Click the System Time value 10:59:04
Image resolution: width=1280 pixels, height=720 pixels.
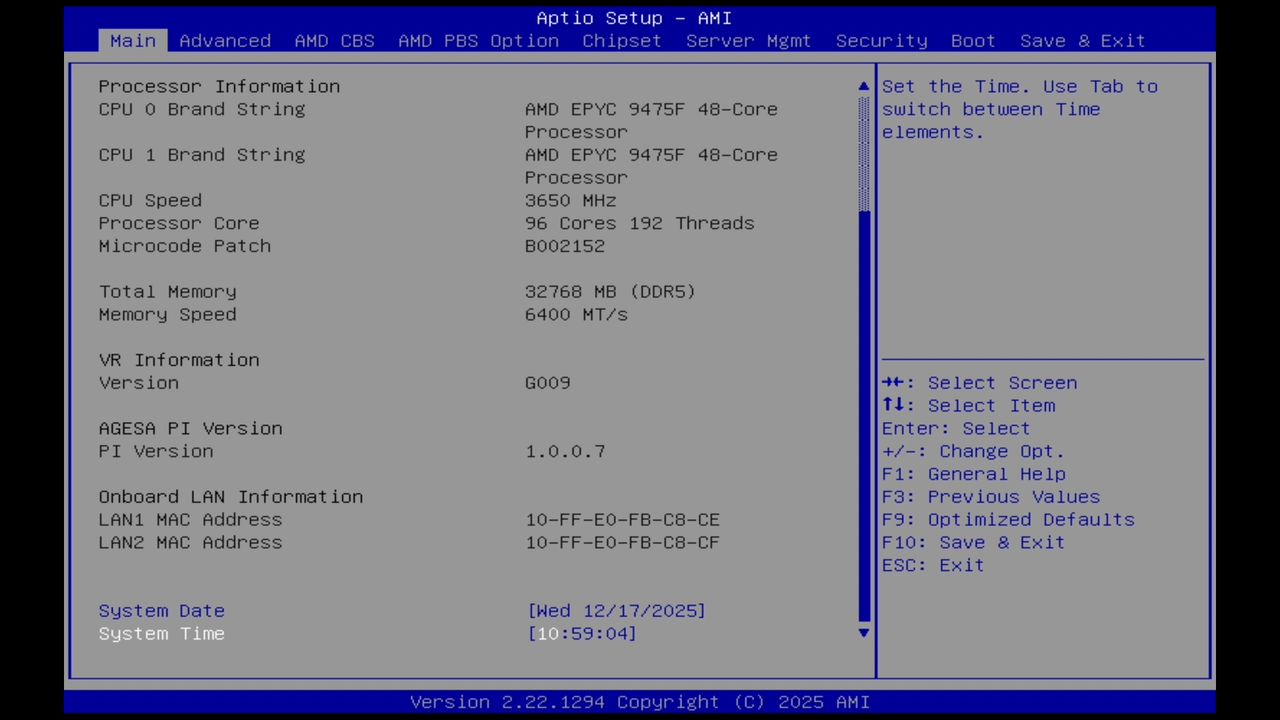tap(582, 633)
